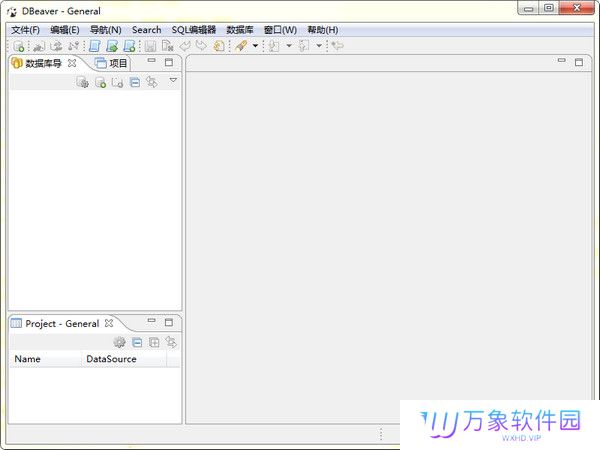Click the yellow scroll history icon
600x450 pixels.
click(219, 46)
